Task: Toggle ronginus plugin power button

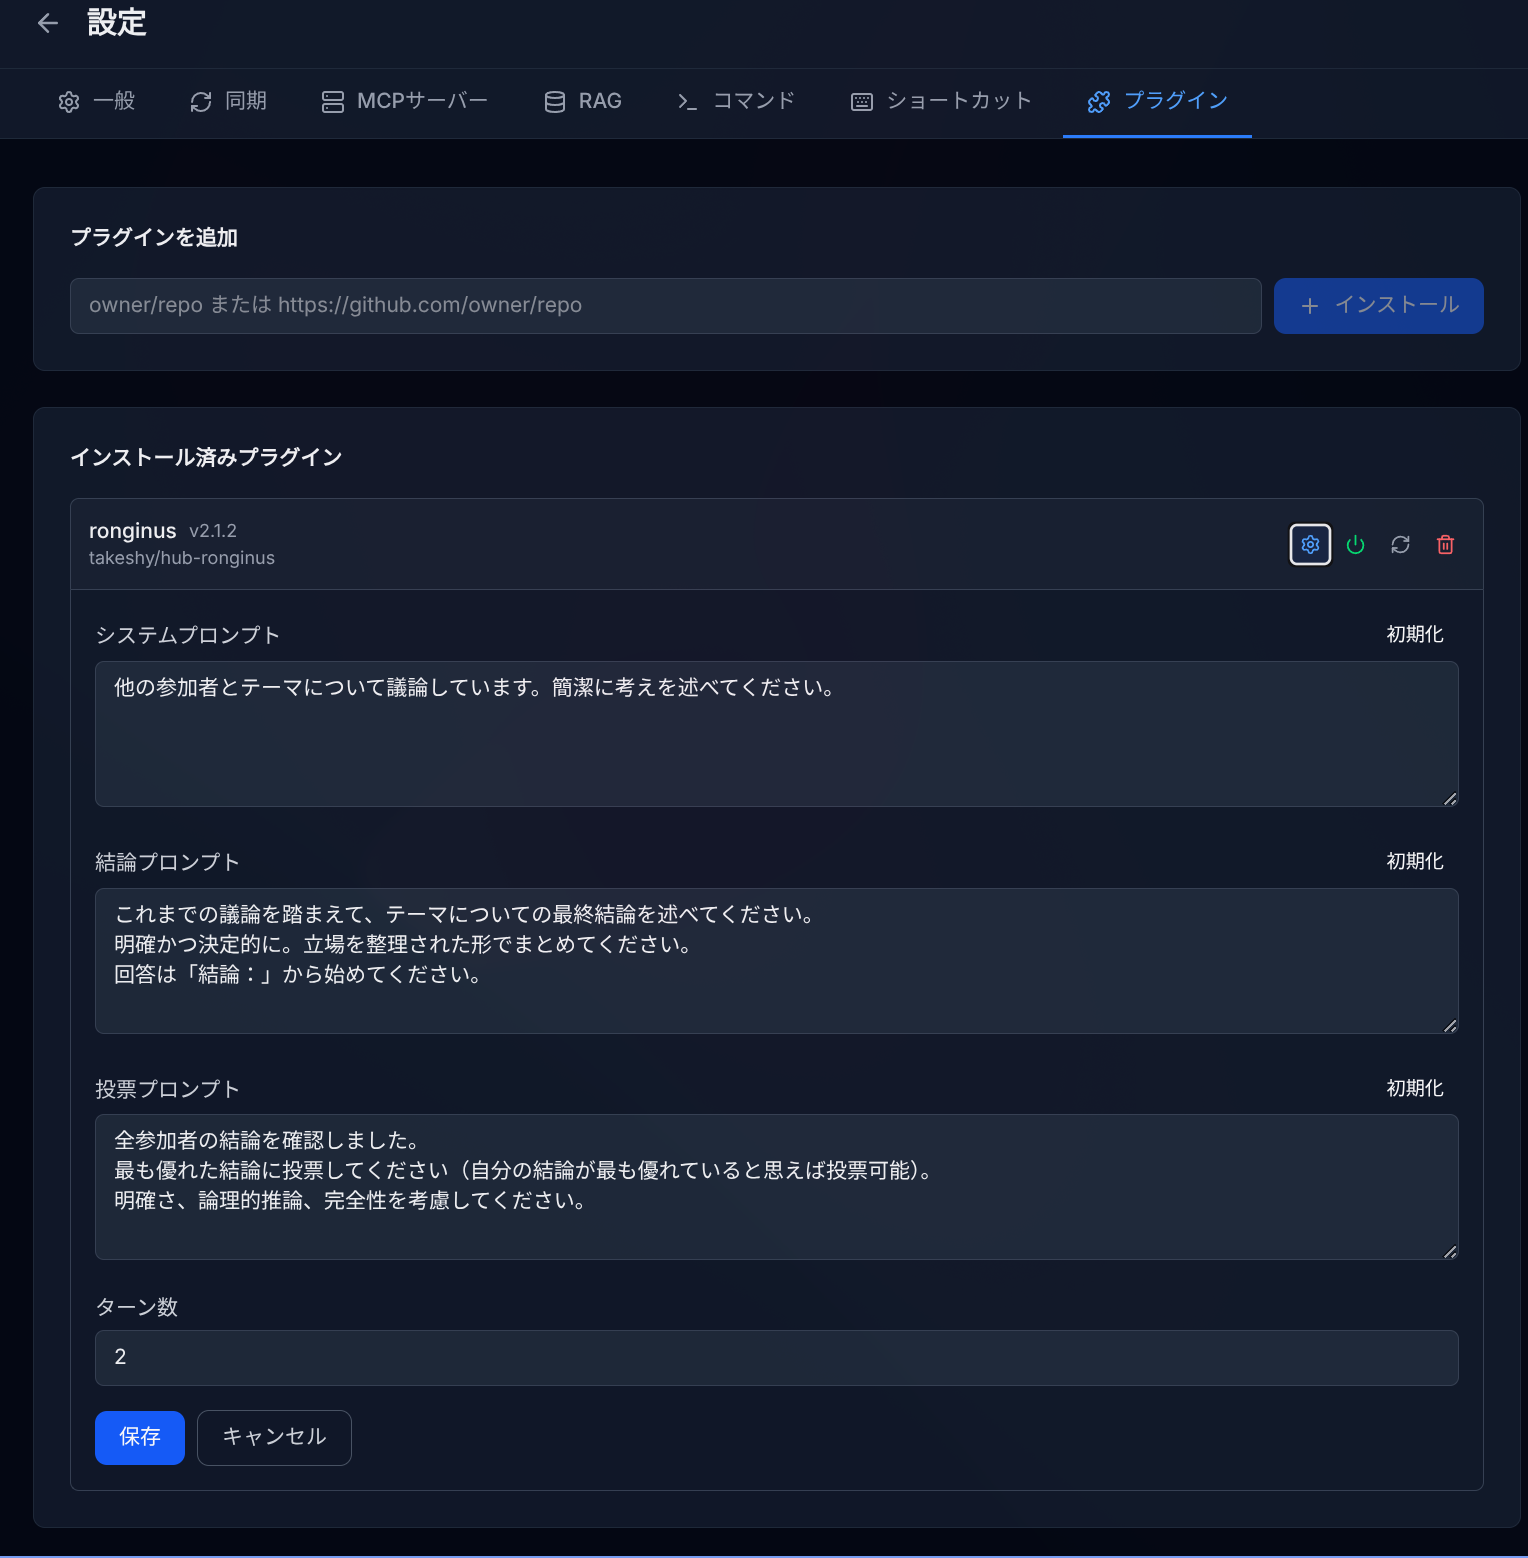Action: pos(1355,545)
